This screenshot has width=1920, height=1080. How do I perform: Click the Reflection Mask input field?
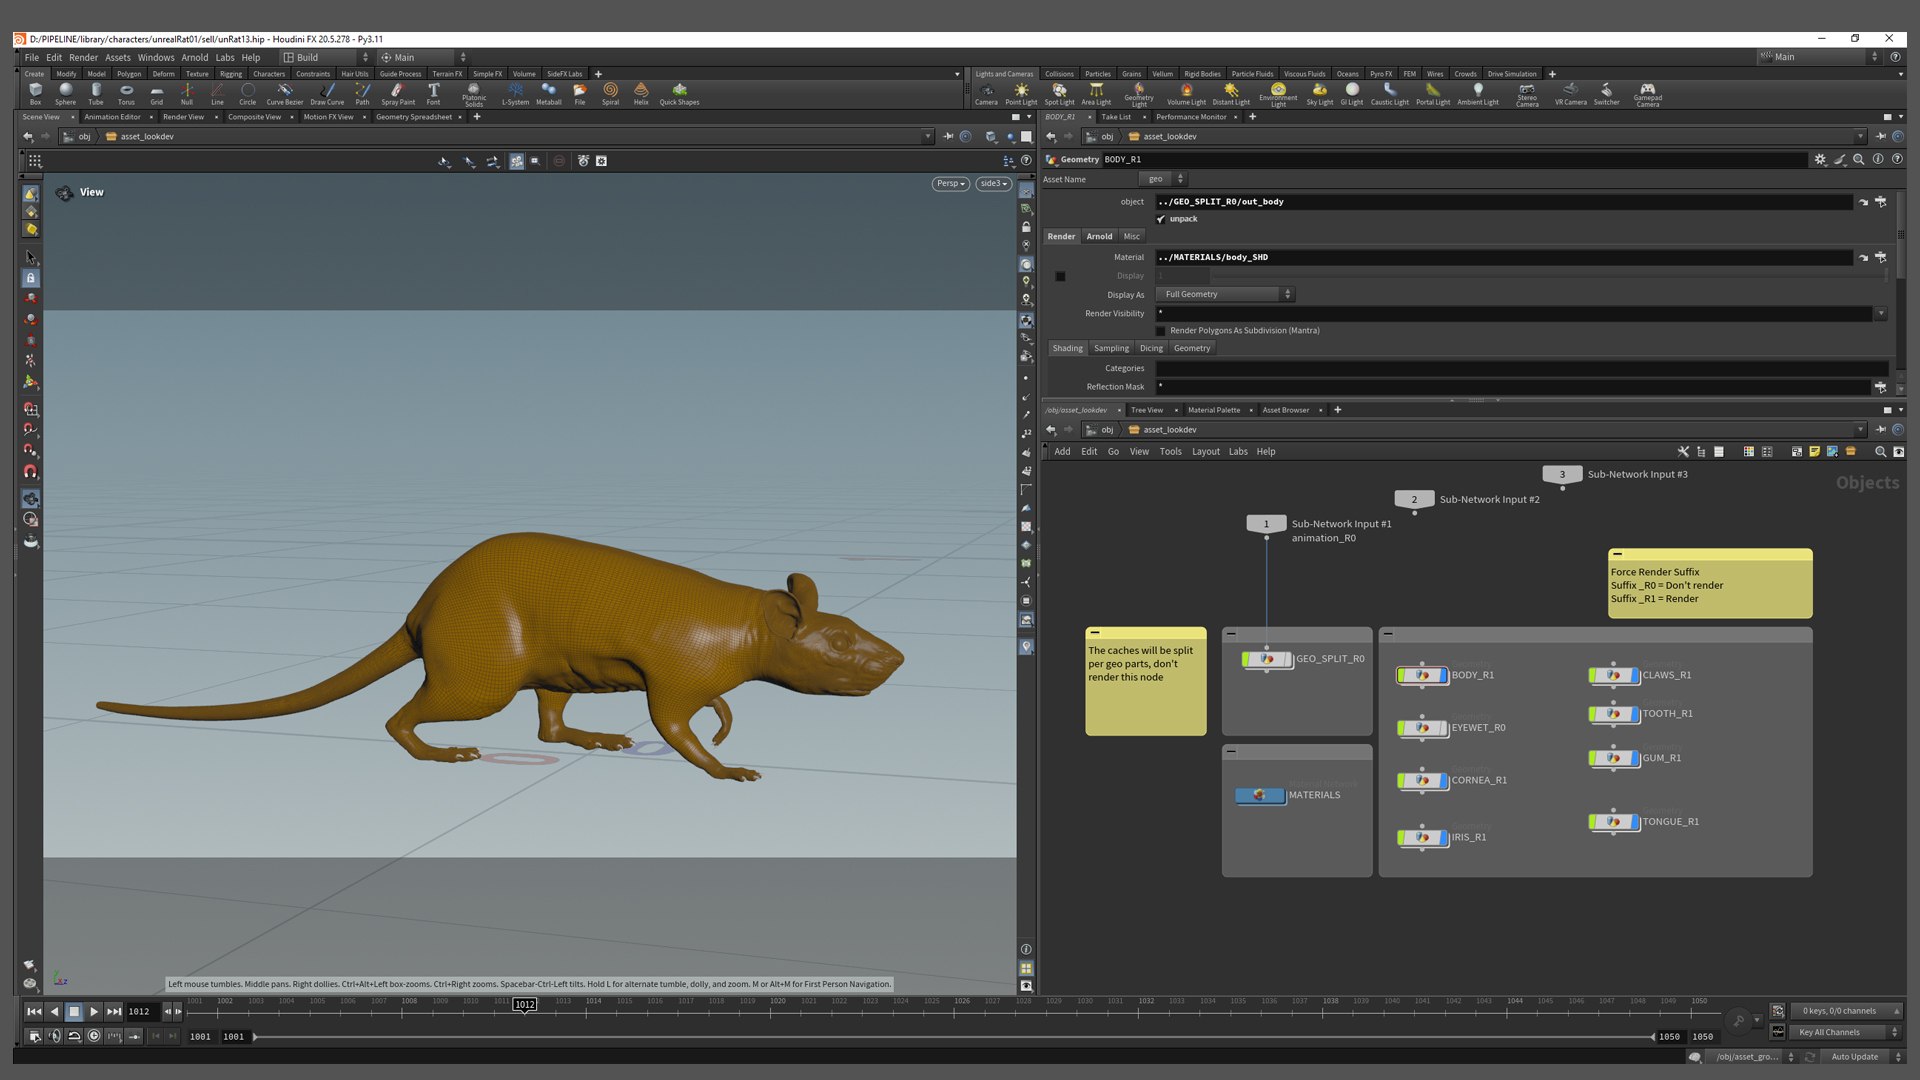click(1513, 387)
